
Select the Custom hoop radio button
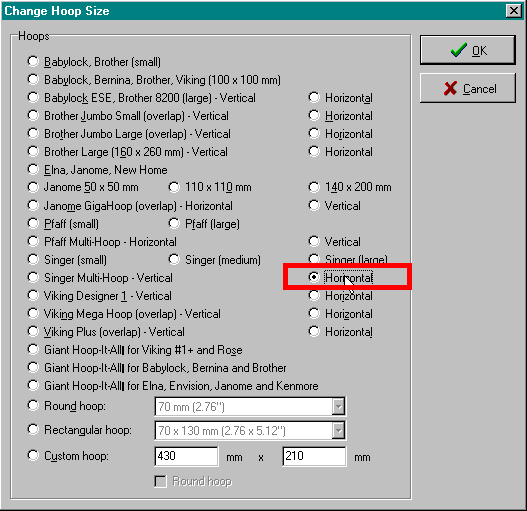pos(68,456)
